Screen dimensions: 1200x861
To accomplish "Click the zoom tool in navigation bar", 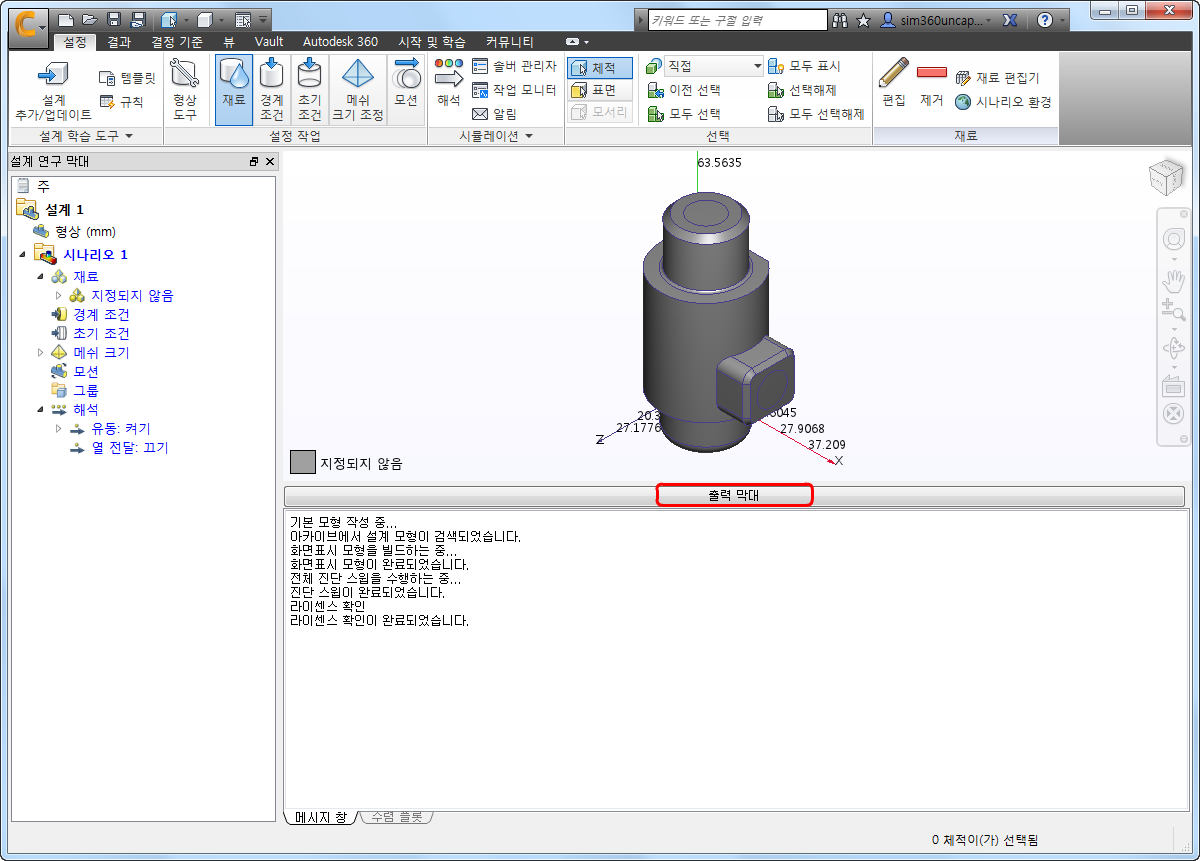I will 1173,310.
